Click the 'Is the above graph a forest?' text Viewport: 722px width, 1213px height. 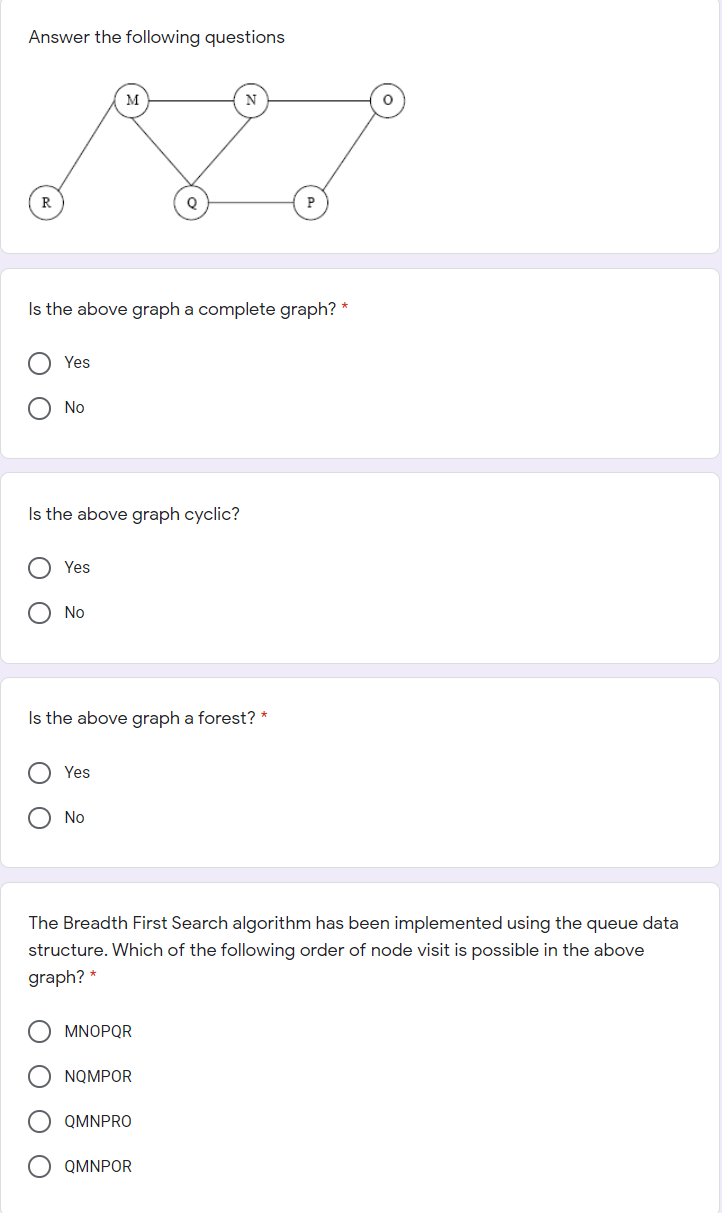coord(142,718)
